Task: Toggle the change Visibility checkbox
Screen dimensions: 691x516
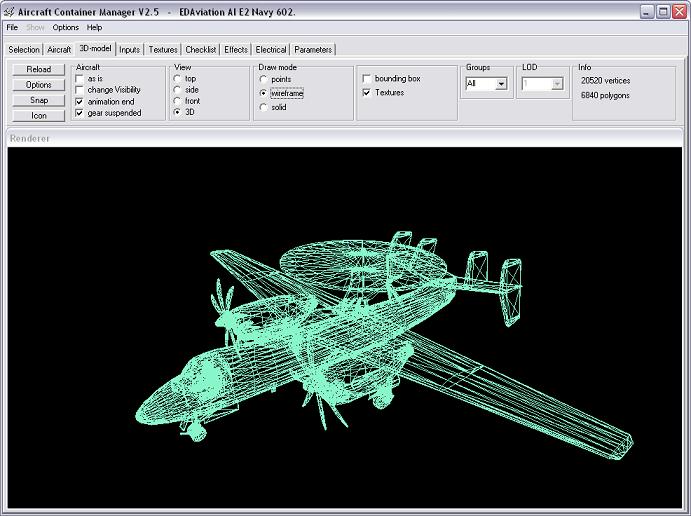Action: [80, 90]
